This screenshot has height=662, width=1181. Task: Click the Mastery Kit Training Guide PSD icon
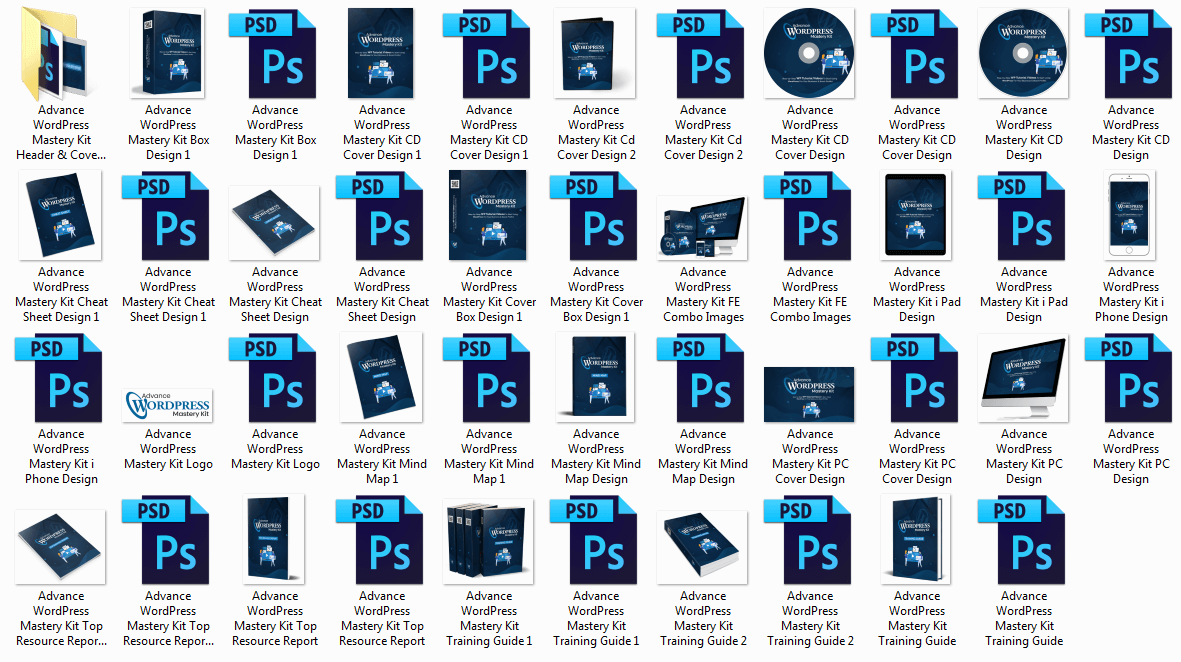1021,540
